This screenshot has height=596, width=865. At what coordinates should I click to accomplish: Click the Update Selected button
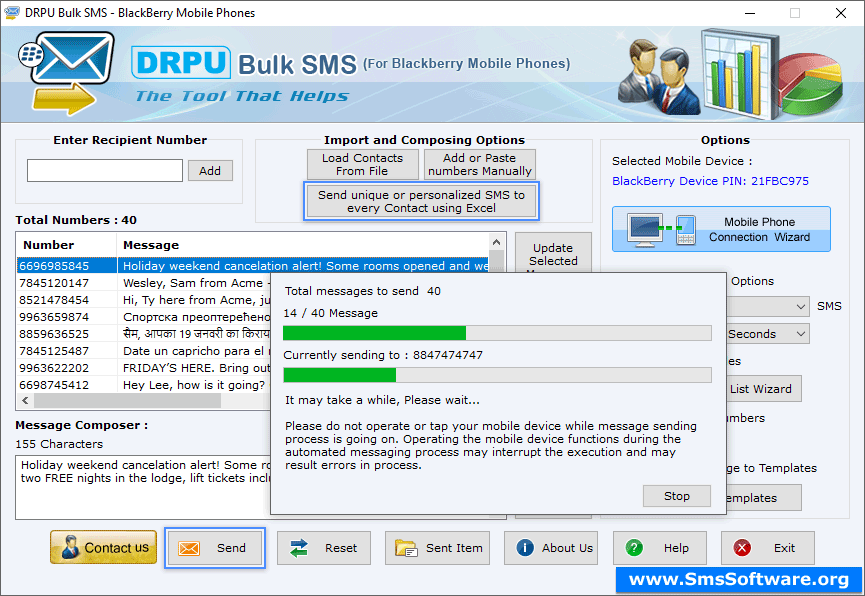tap(553, 254)
